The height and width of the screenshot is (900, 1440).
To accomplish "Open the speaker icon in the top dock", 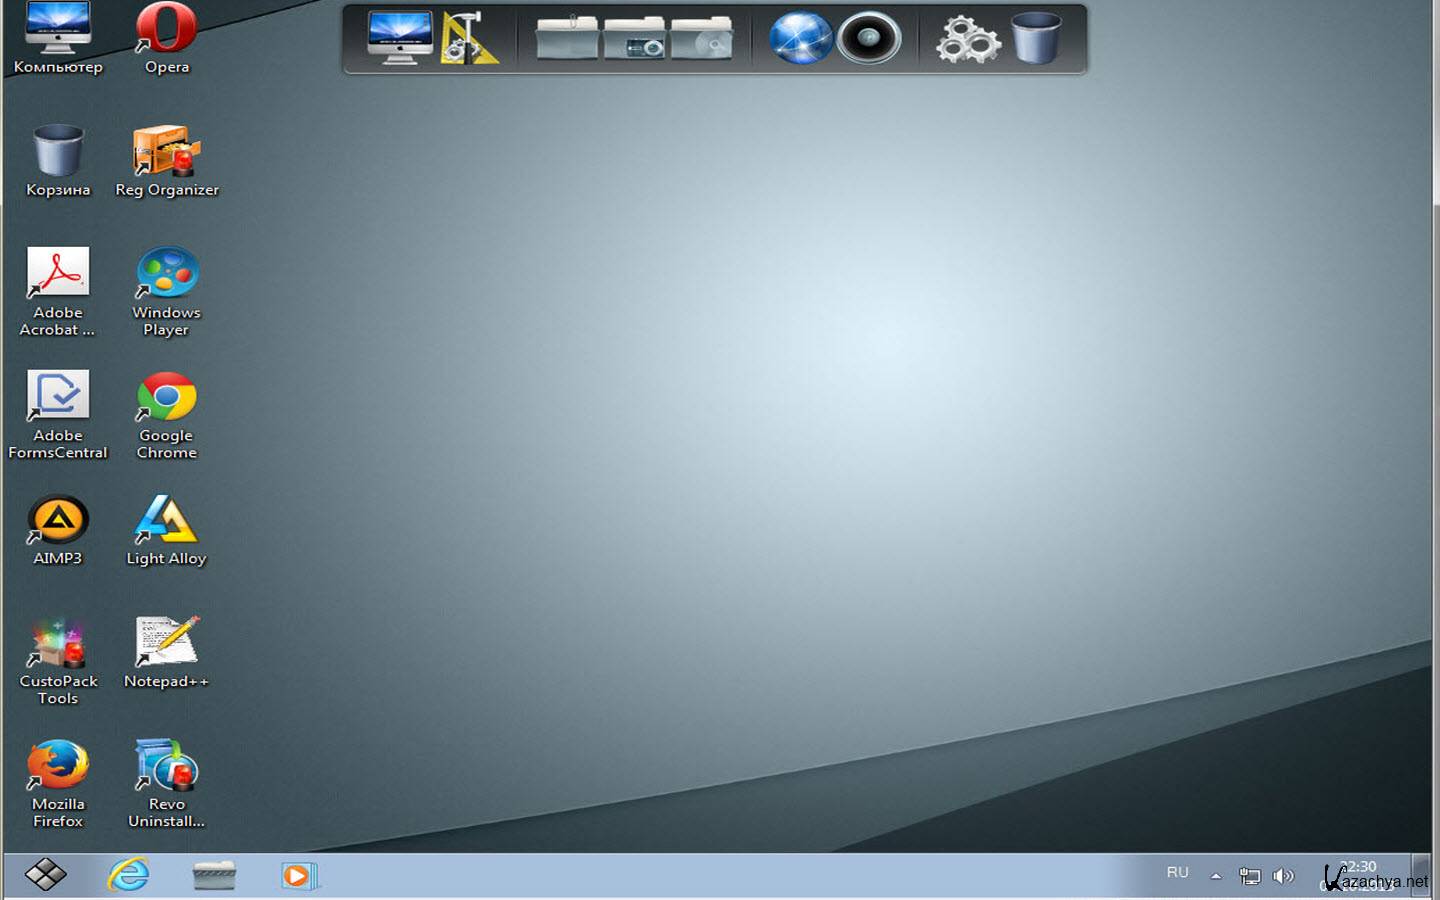I will pyautogui.click(x=868, y=39).
